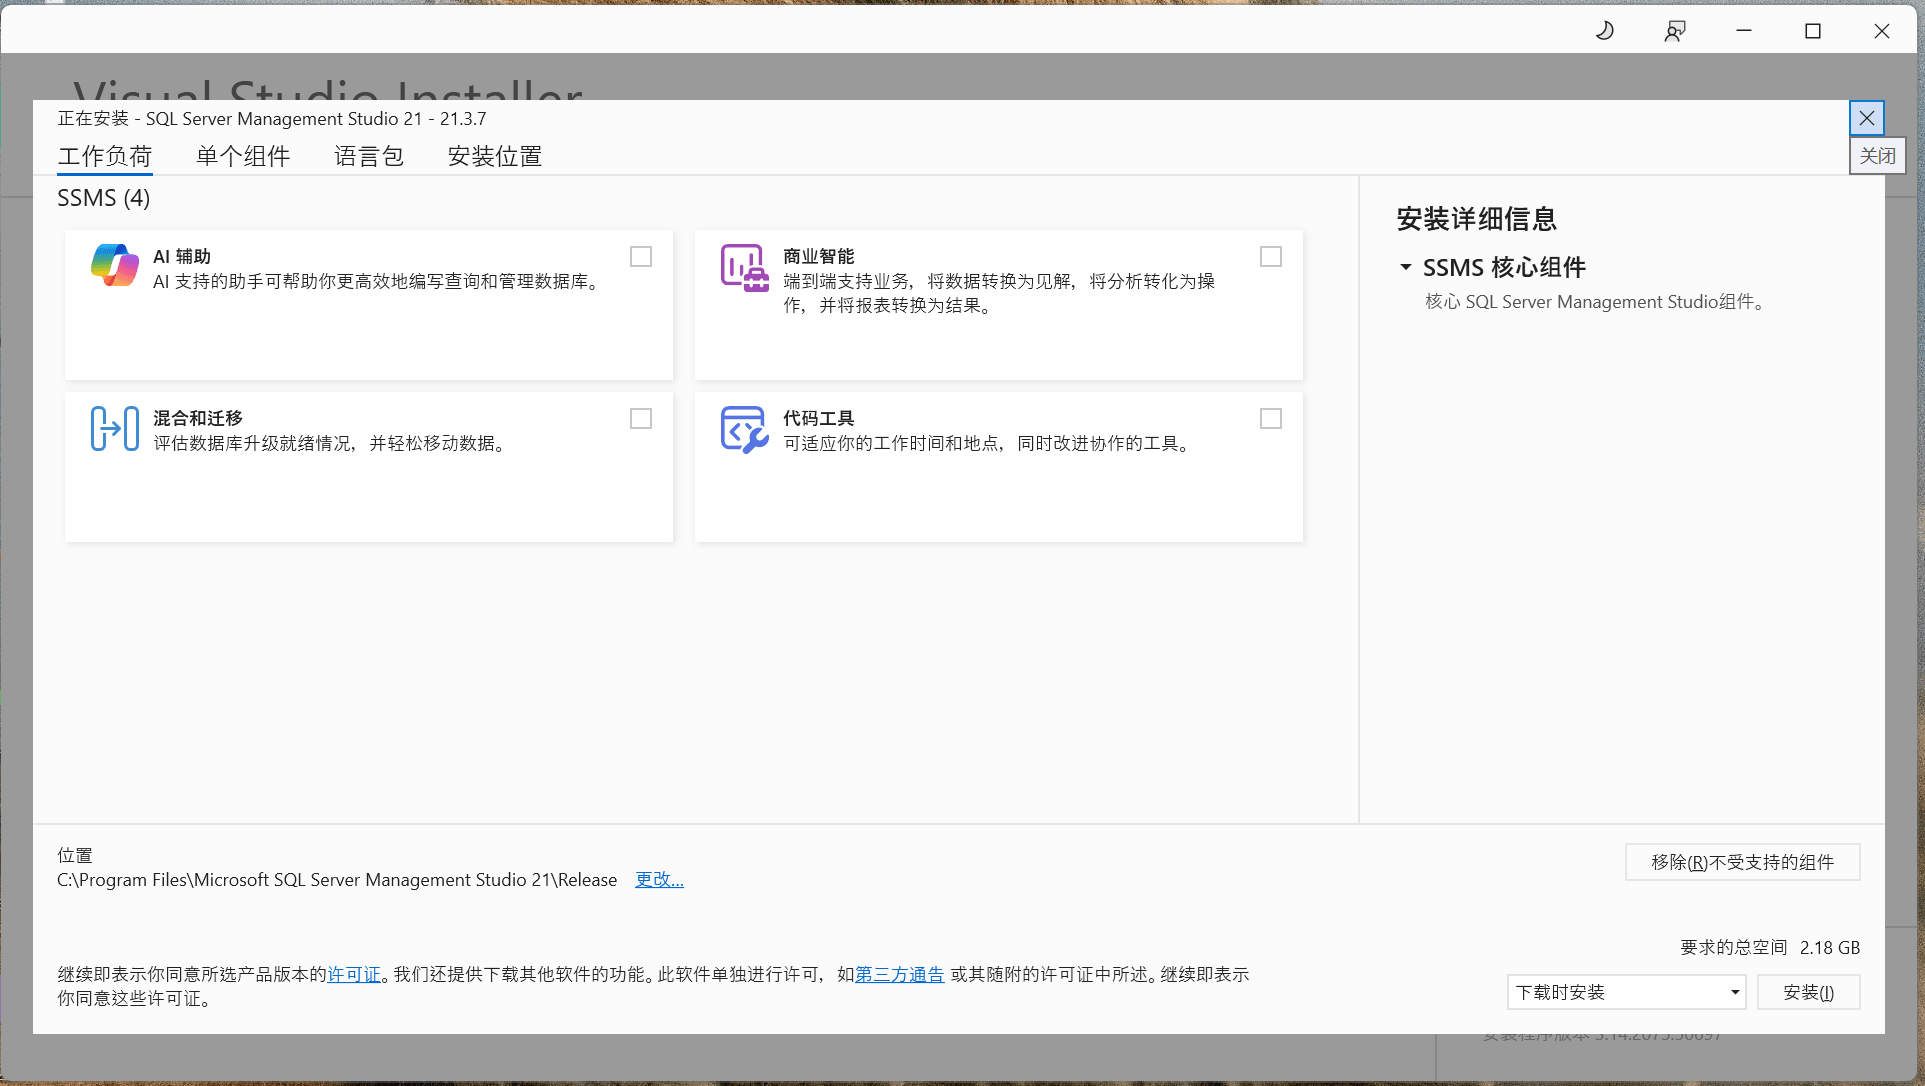
Task: Switch to the 工作负荷 tab
Action: 105,156
